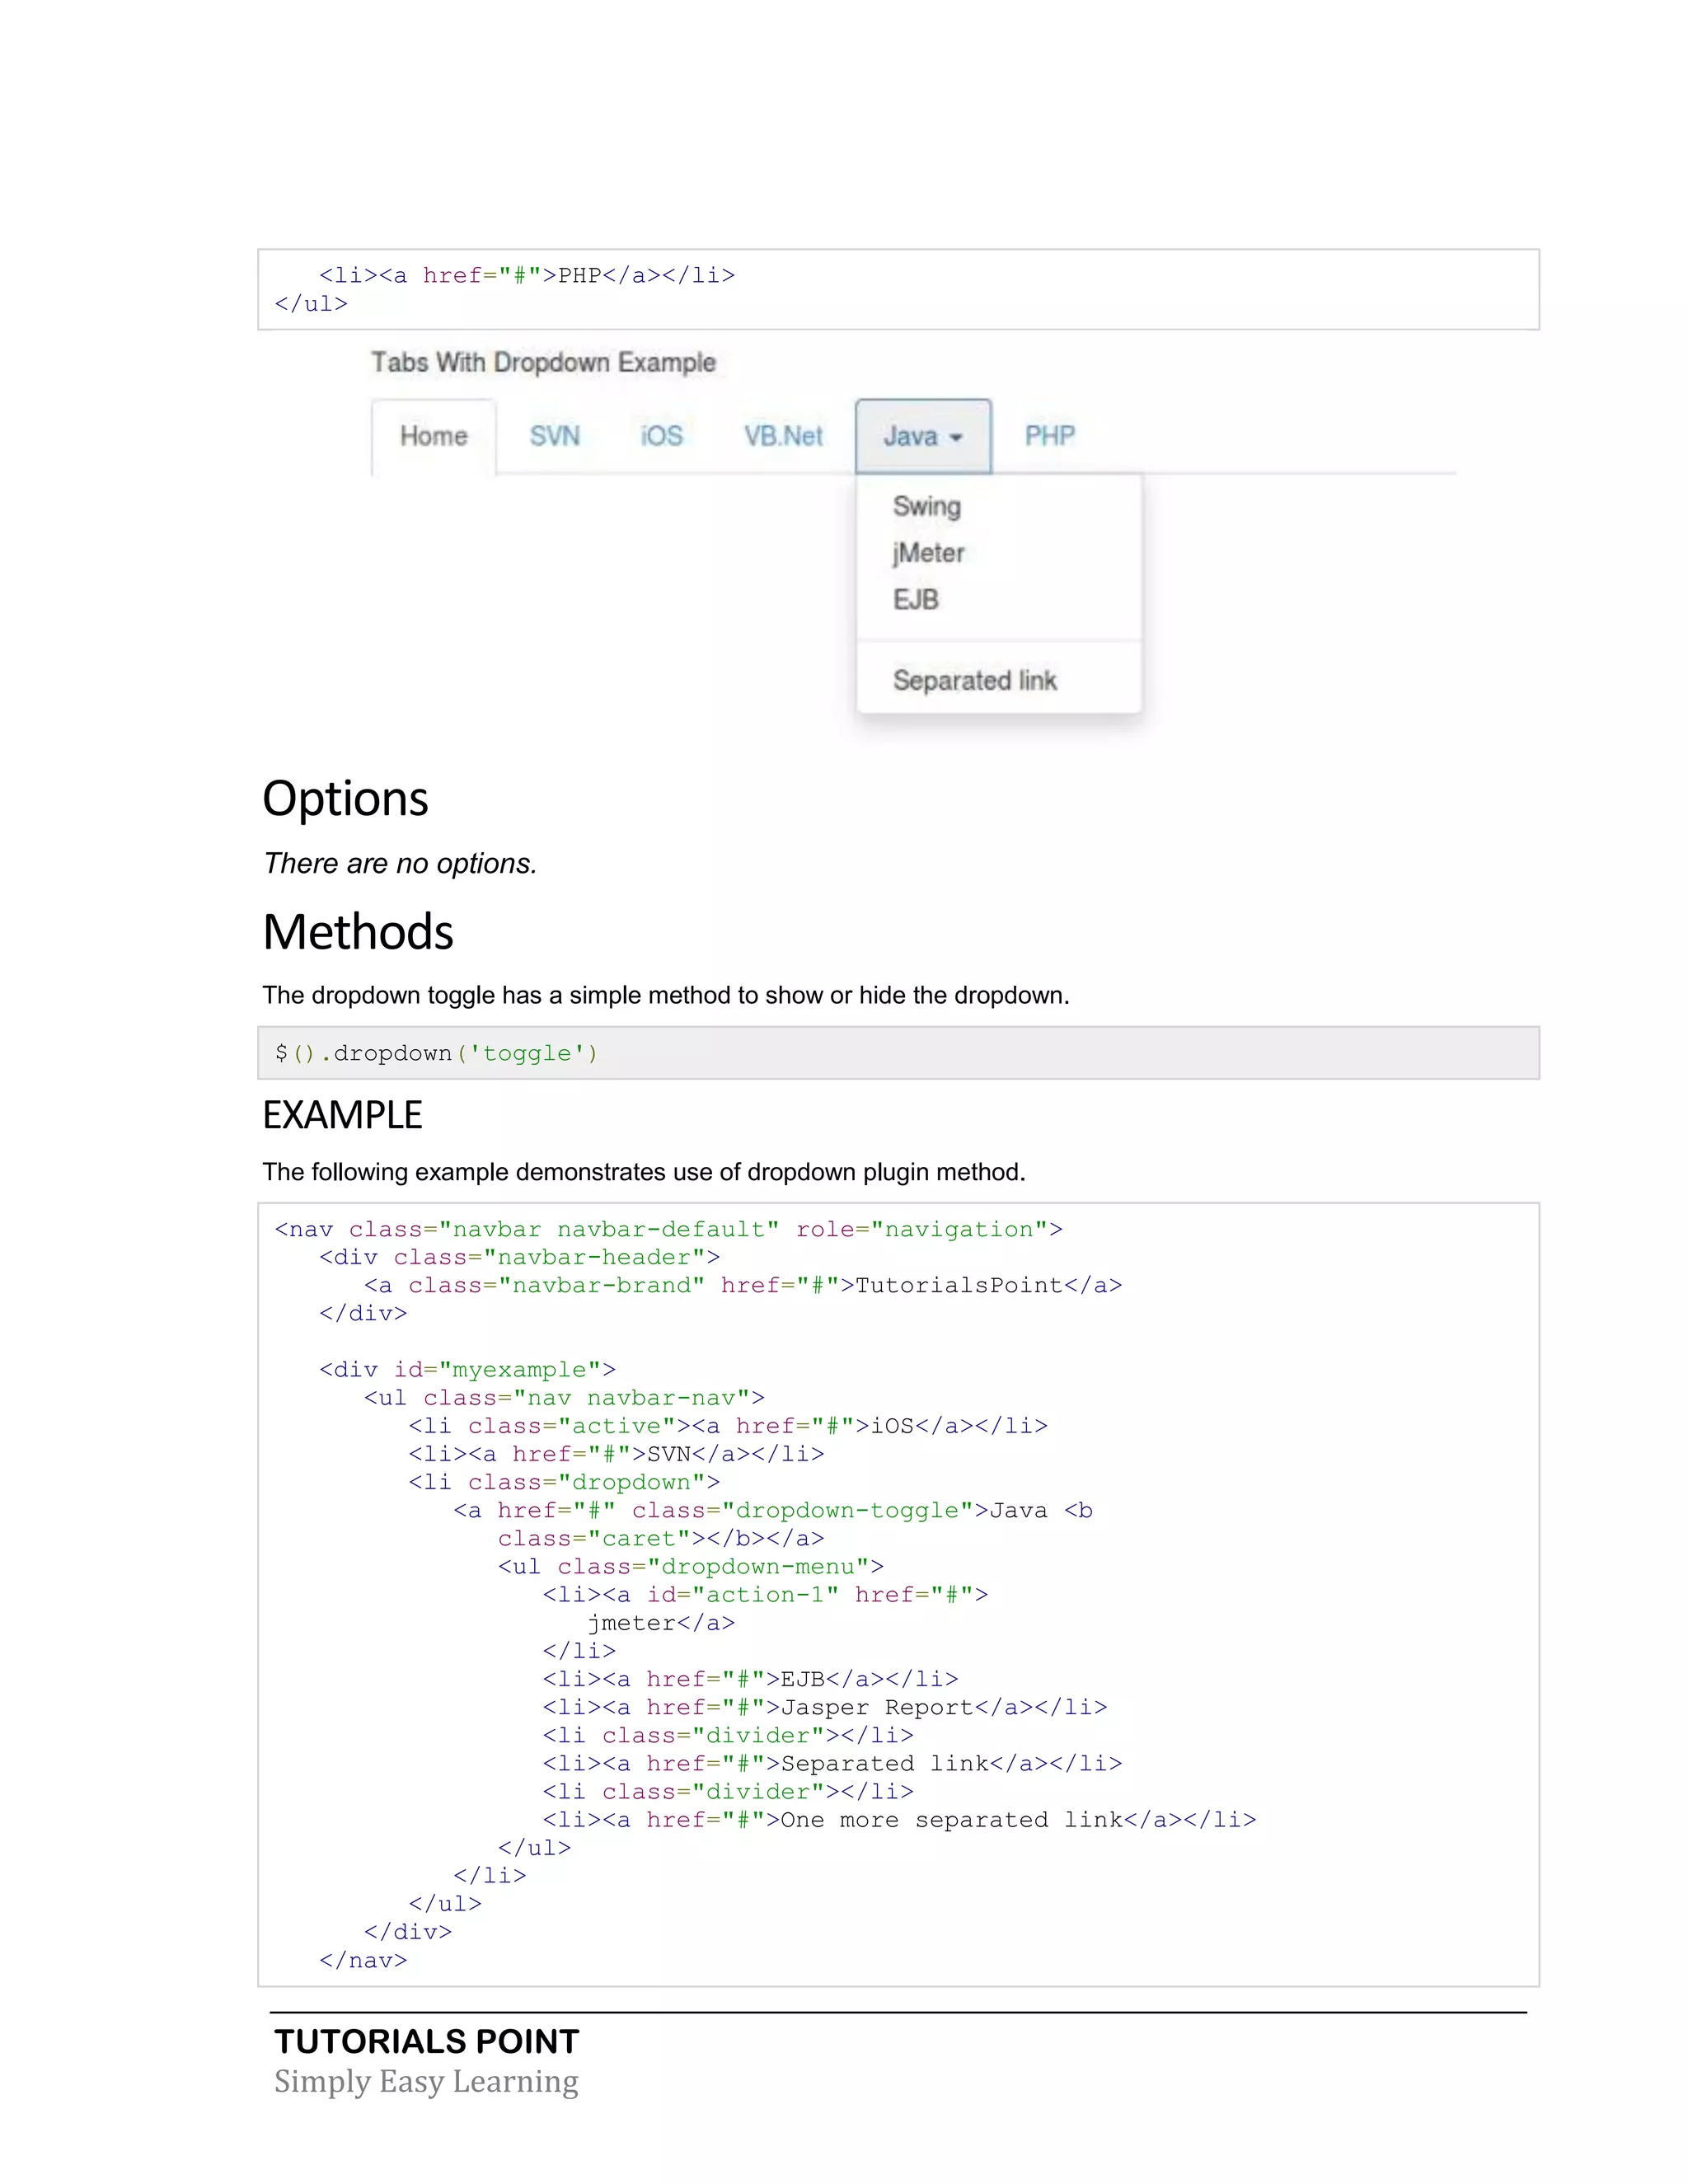Click the Jasper Report code line
The image size is (1688, 2184).
pyautogui.click(x=825, y=1707)
